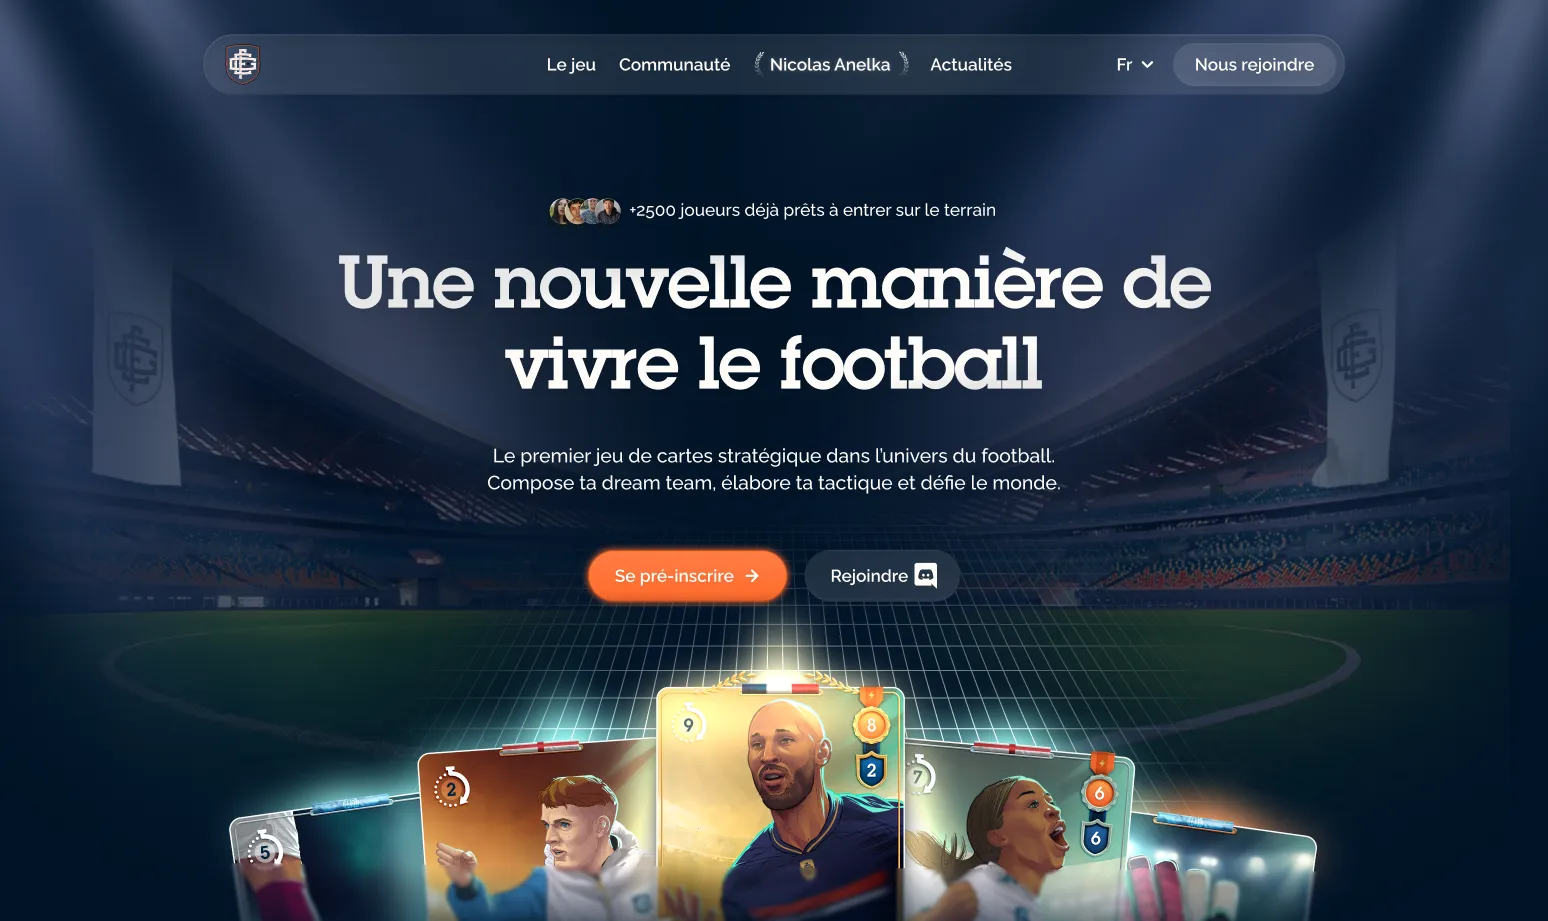Click the Nous rejoindre button
The image size is (1548, 921).
point(1254,65)
